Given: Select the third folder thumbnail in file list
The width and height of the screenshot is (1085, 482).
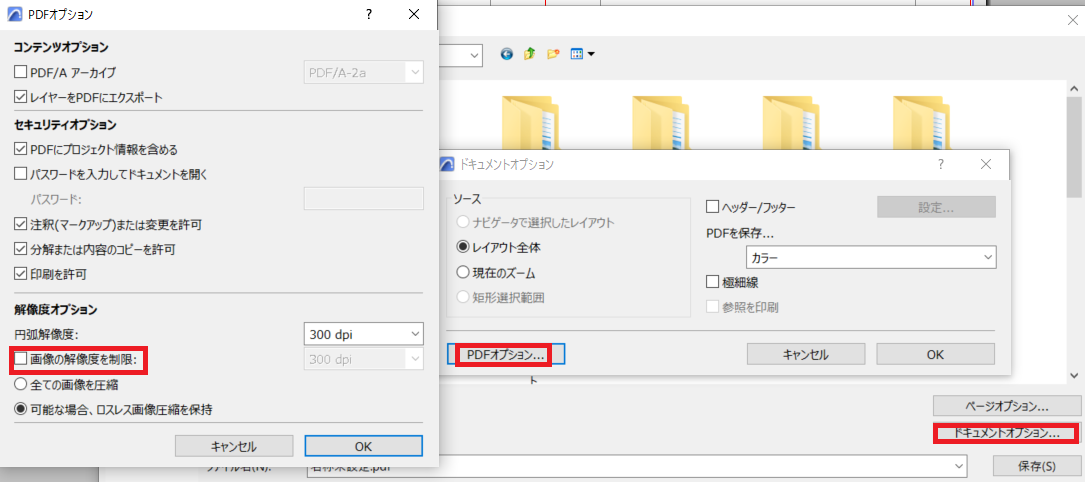Looking at the screenshot, I should click(x=790, y=123).
